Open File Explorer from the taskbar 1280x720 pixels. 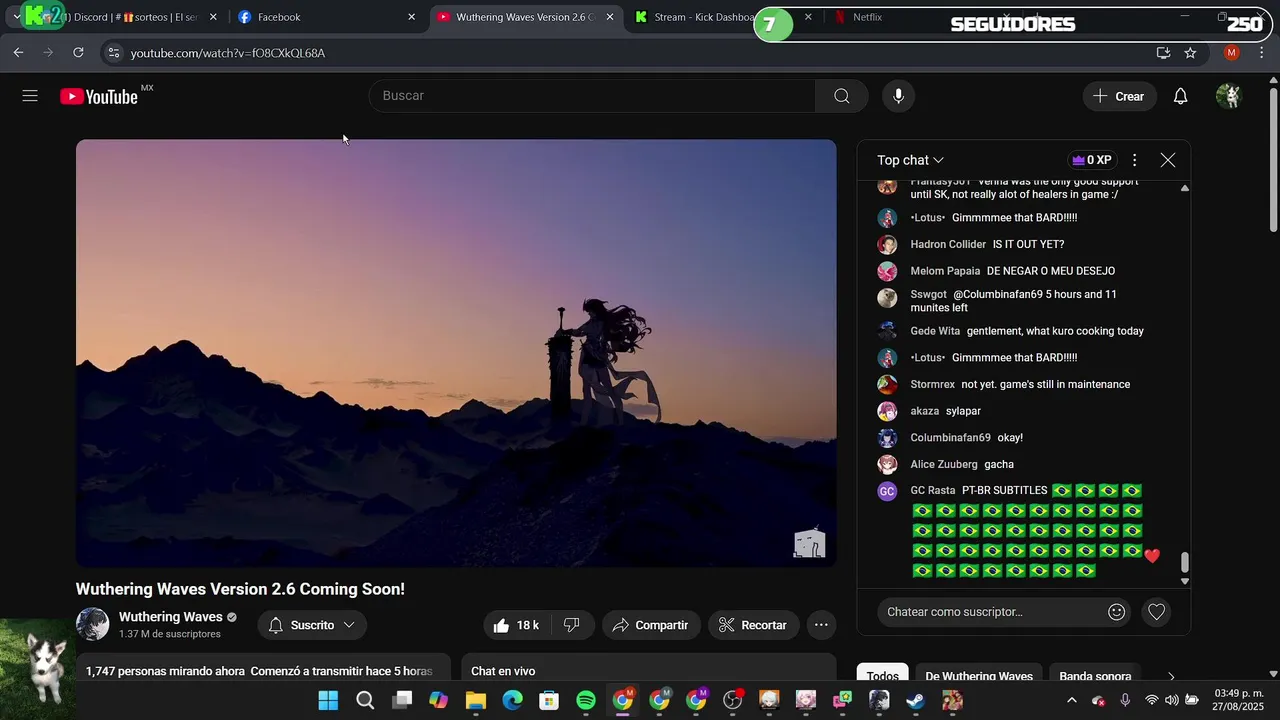[475, 701]
